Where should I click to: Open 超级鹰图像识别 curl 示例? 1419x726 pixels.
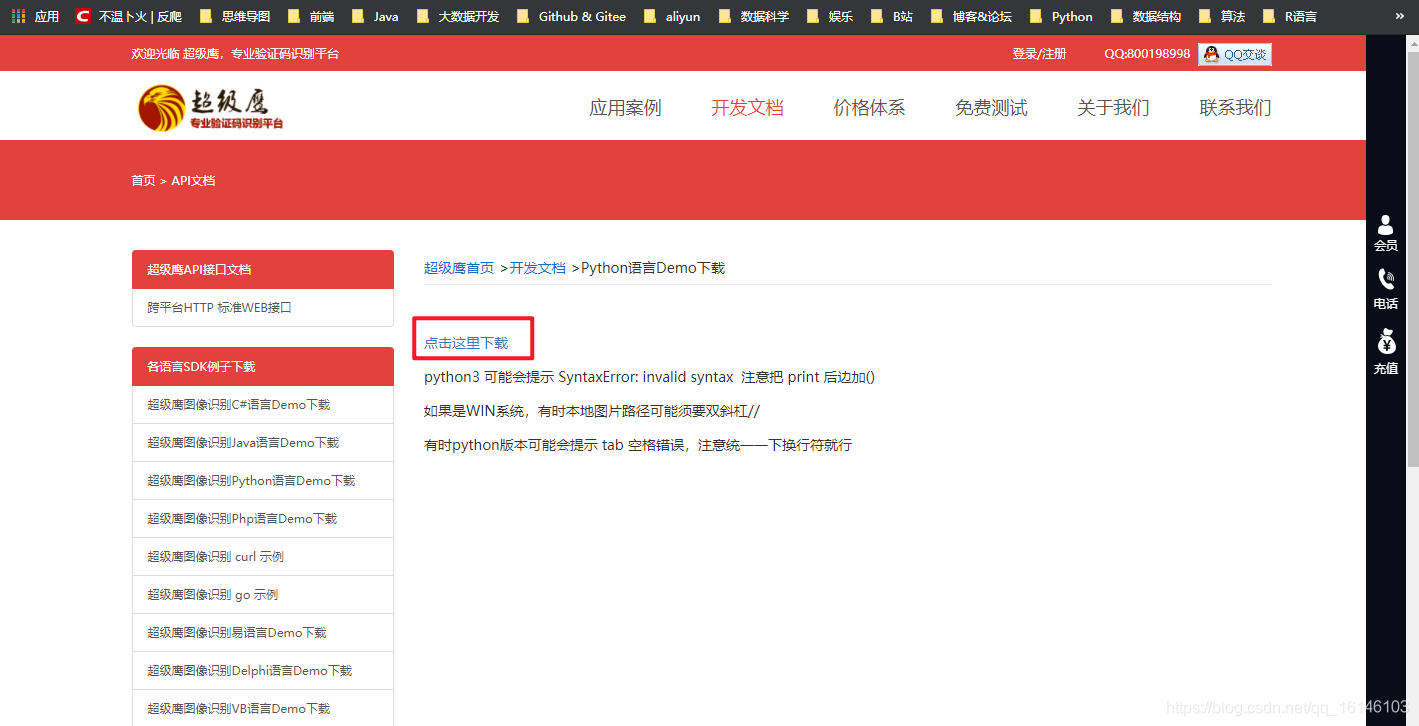click(263, 557)
